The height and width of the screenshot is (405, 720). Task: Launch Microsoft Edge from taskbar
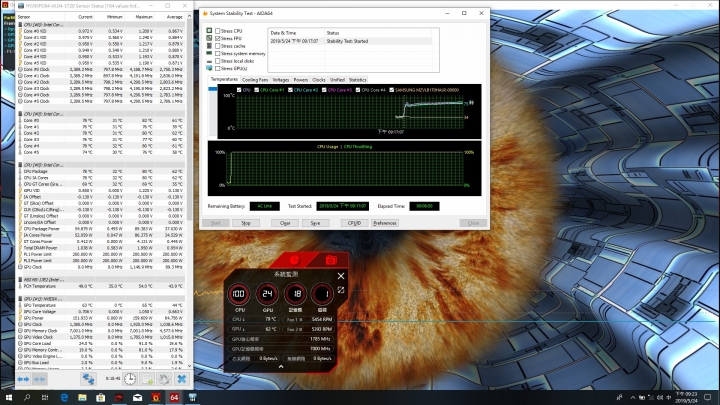point(64,397)
